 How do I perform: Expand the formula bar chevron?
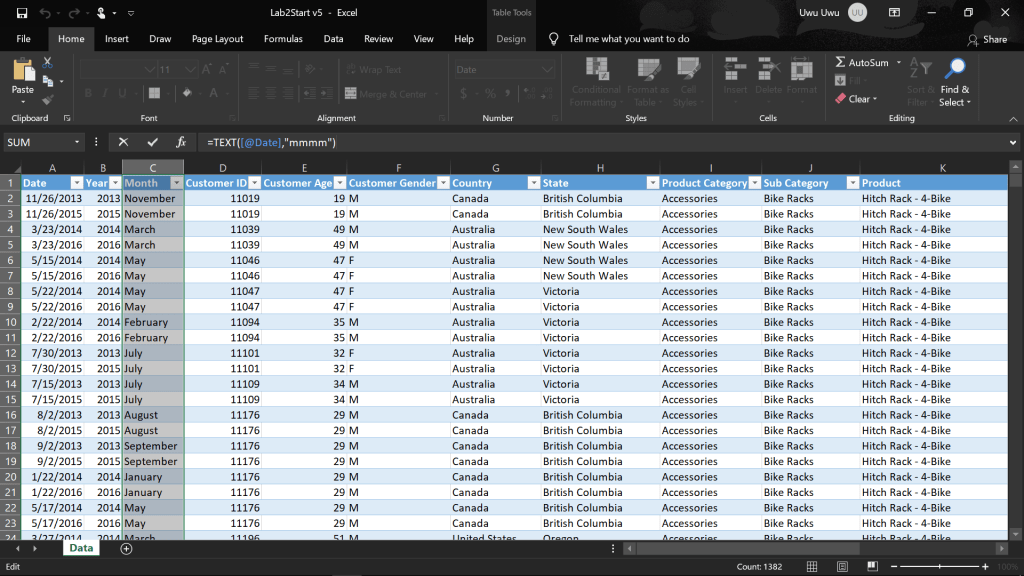pos(1013,142)
